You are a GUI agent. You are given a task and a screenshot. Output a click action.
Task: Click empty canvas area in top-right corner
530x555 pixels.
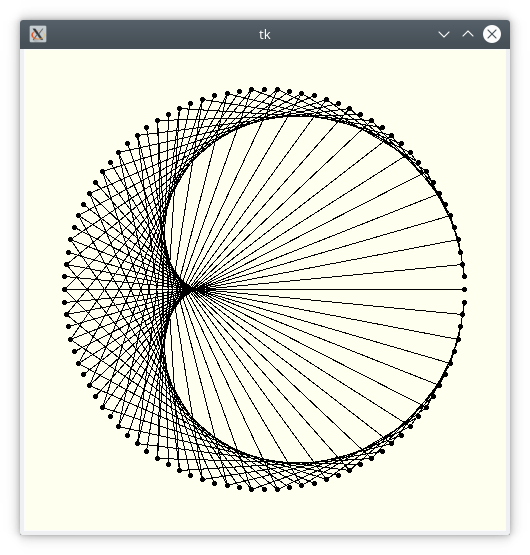[485, 71]
